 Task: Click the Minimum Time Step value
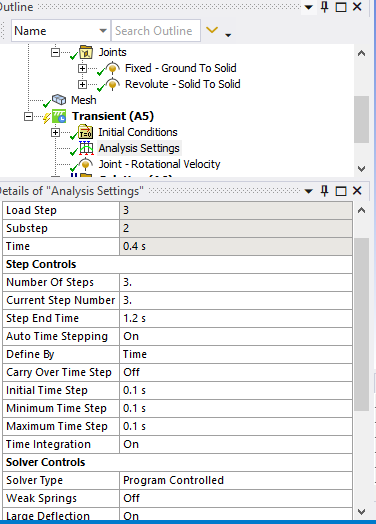coord(236,409)
